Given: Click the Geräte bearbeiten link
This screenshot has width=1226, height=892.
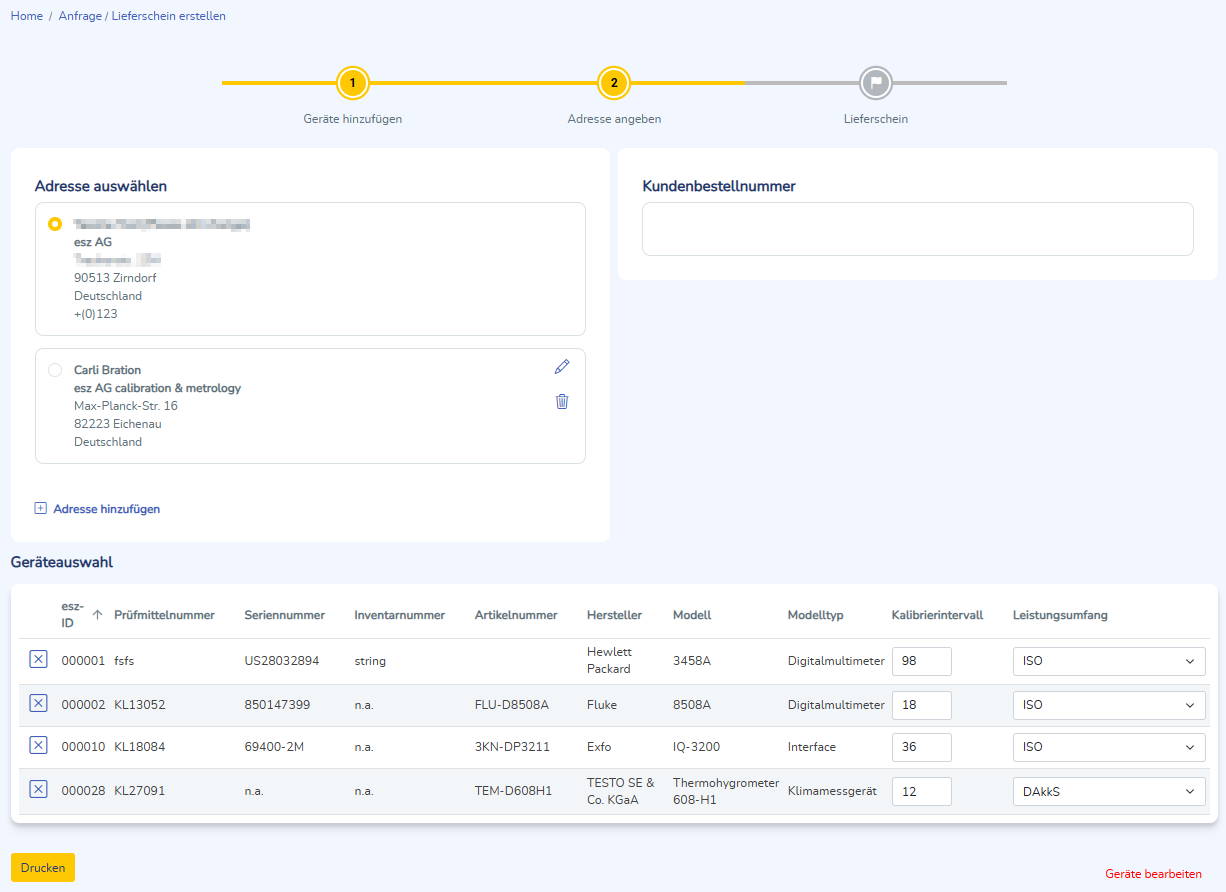Looking at the screenshot, I should tap(1153, 874).
